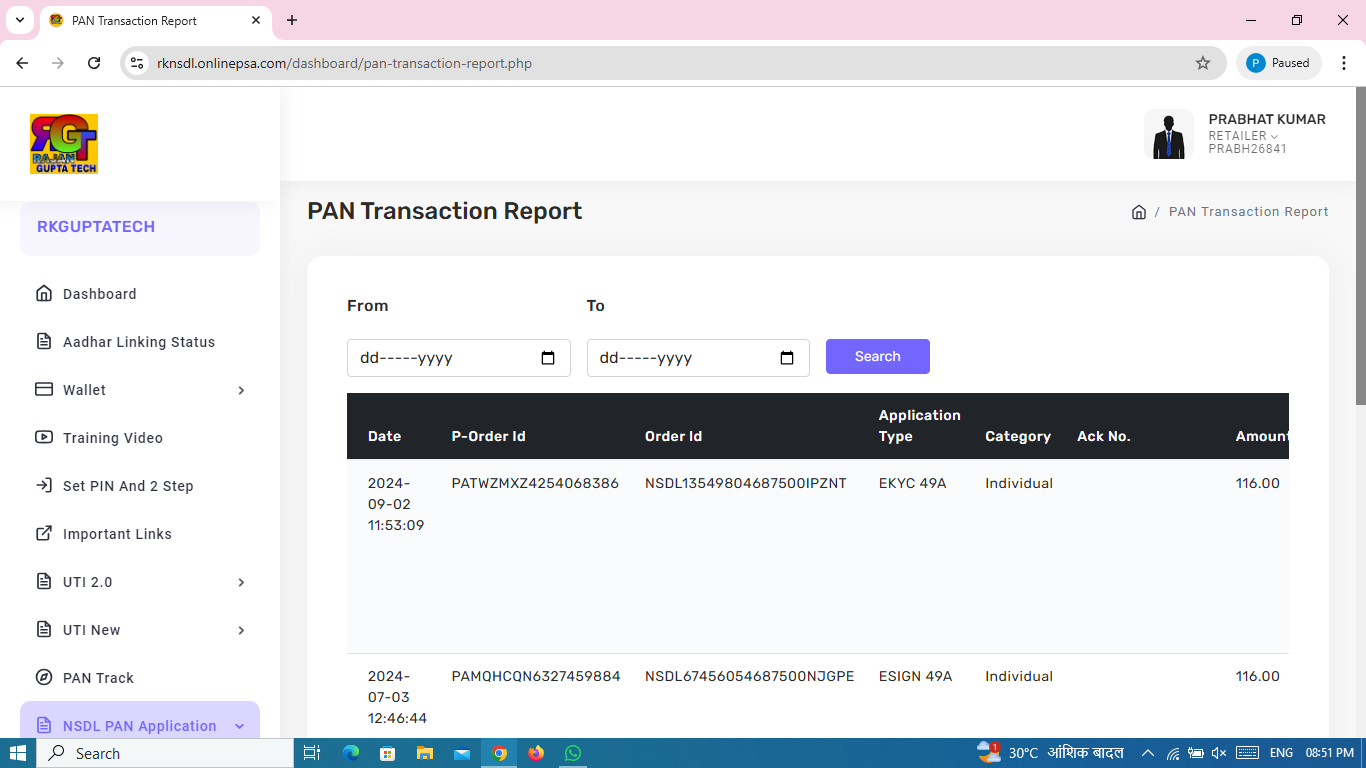1366x768 pixels.
Task: Switch to PAN Transaction Report browser tab
Action: pyautogui.click(x=150, y=20)
